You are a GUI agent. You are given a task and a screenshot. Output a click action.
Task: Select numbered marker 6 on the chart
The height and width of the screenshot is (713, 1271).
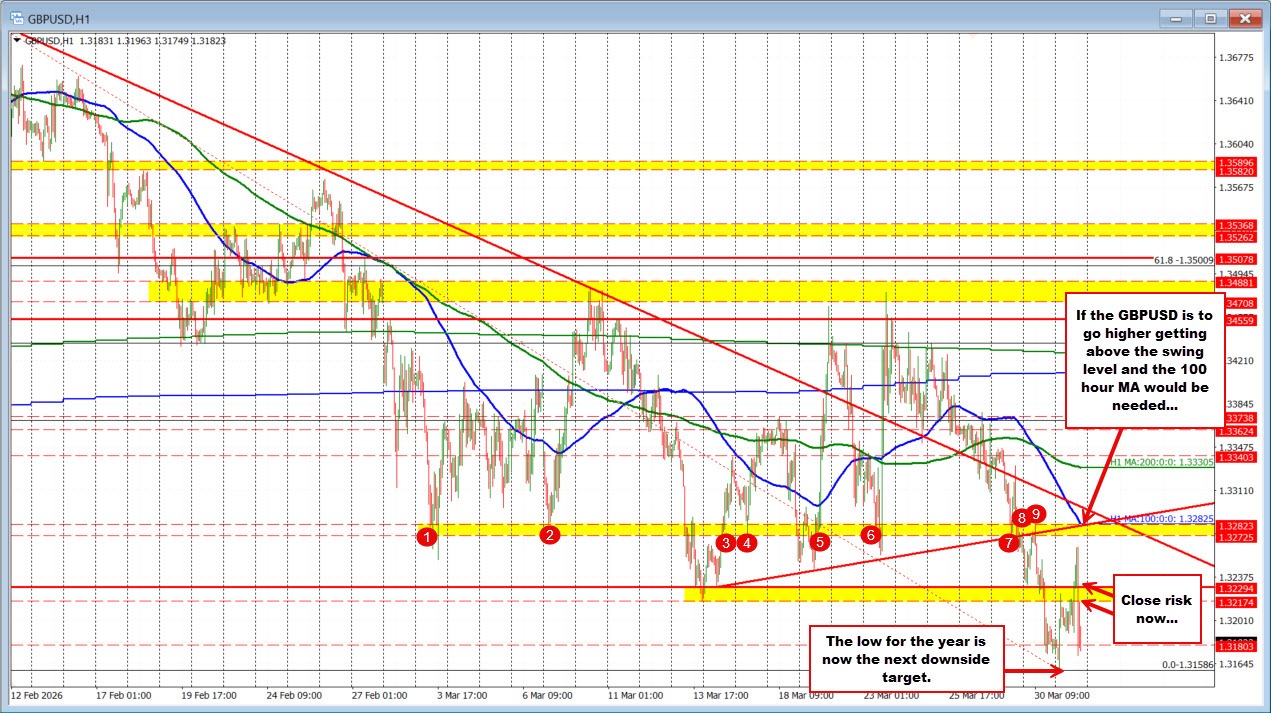tap(869, 535)
